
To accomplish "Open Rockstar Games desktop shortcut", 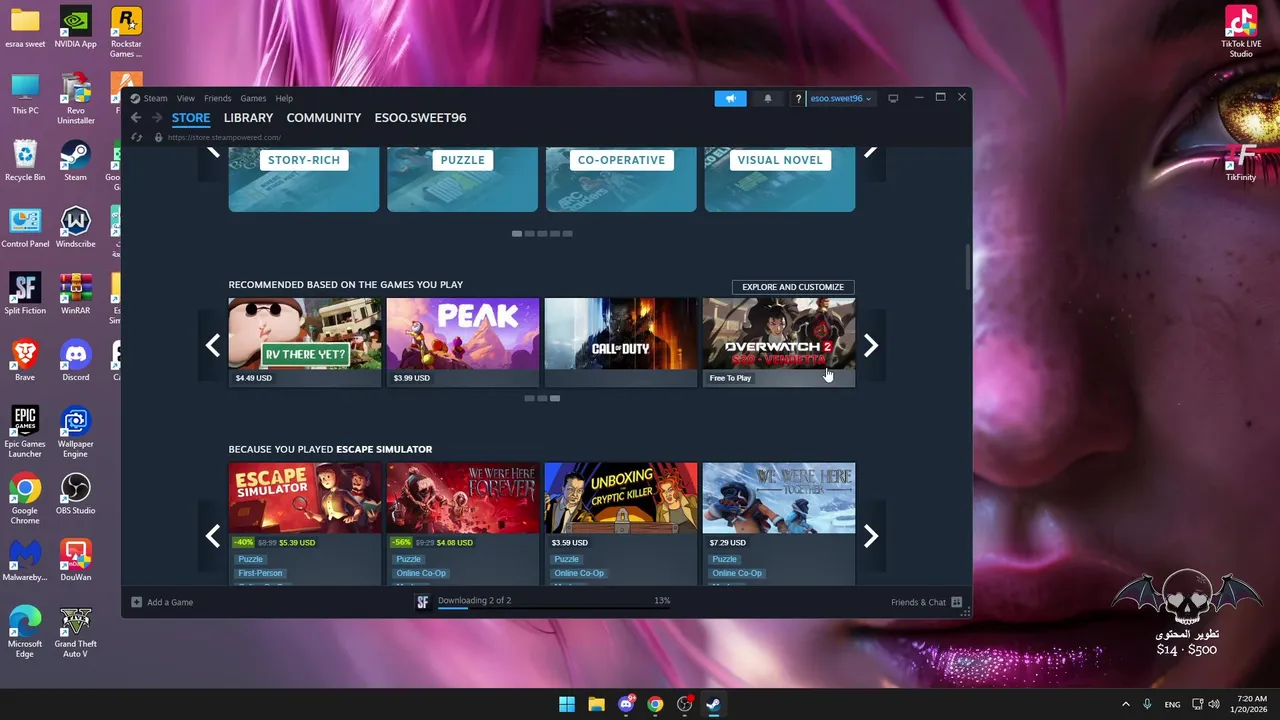I will 126,32.
